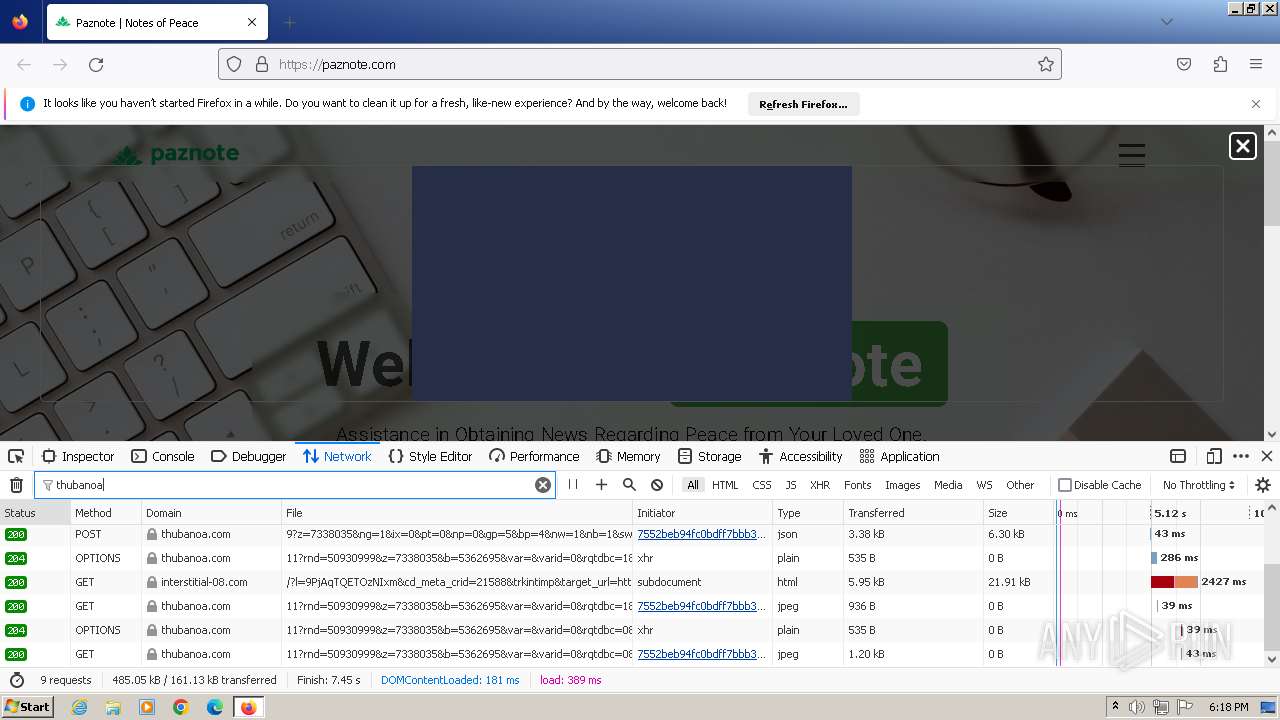Open the Save to Pocket icon
The width and height of the screenshot is (1280, 720).
(1184, 64)
